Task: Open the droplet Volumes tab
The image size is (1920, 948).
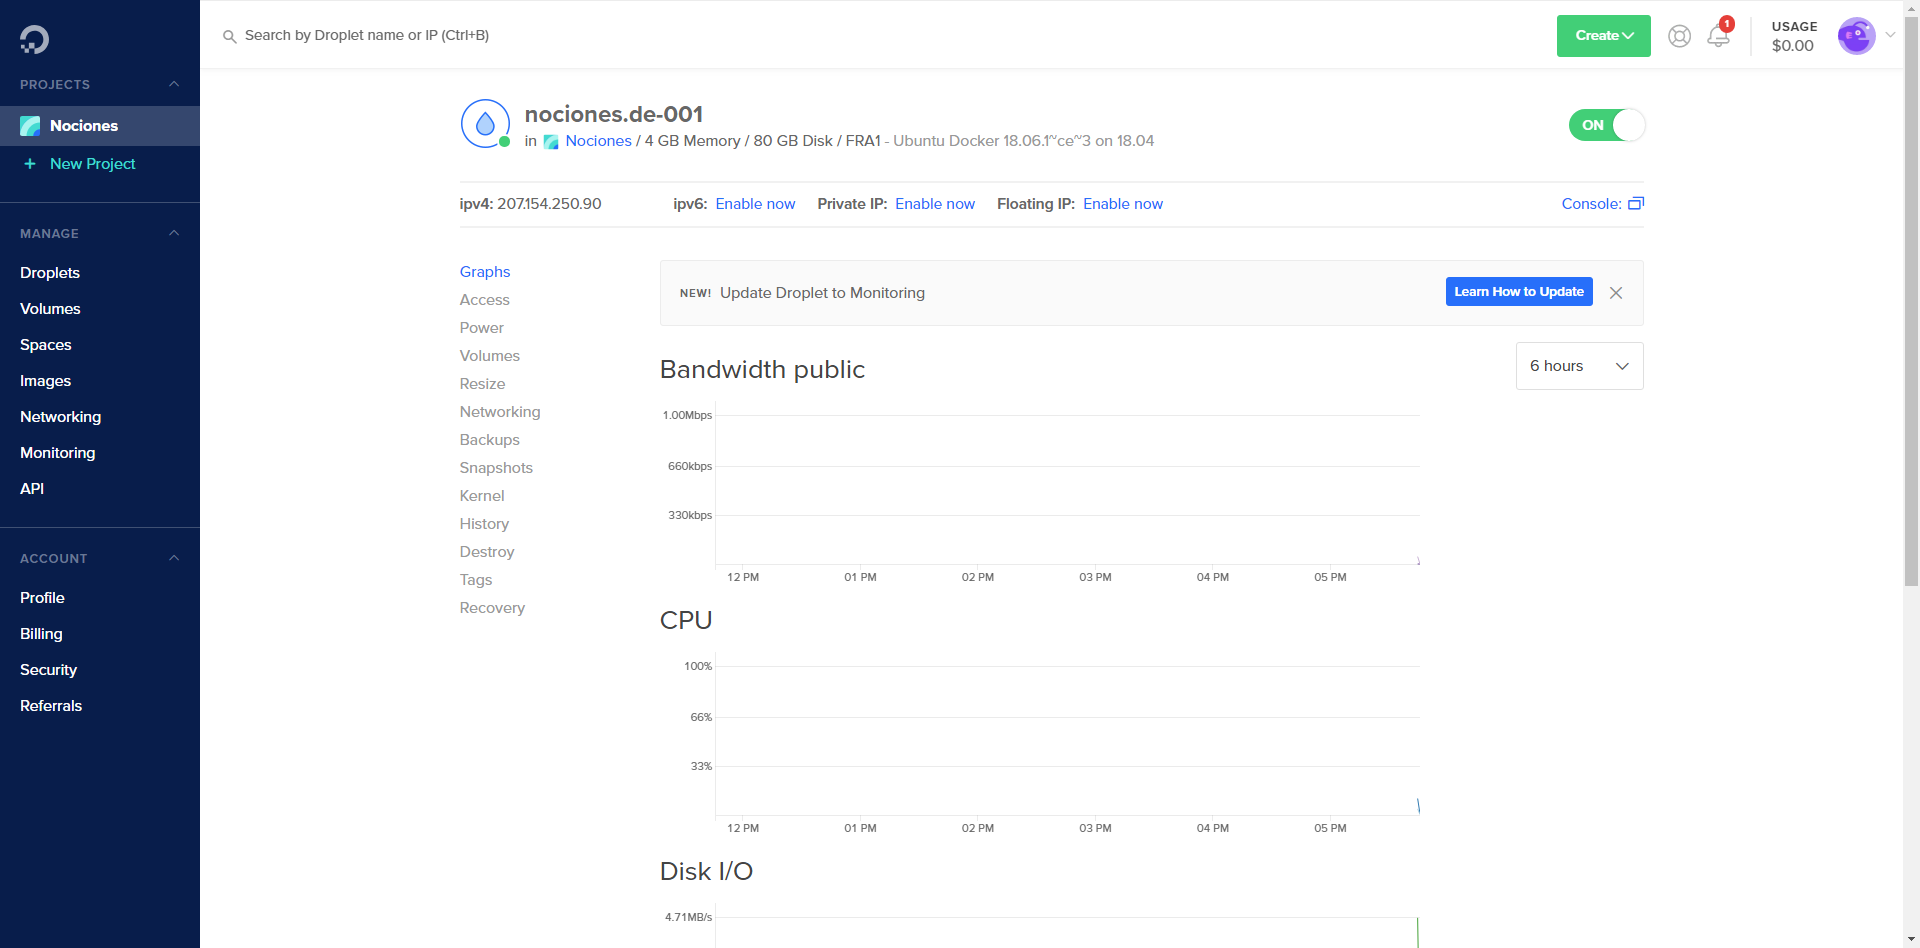Action: [489, 356]
